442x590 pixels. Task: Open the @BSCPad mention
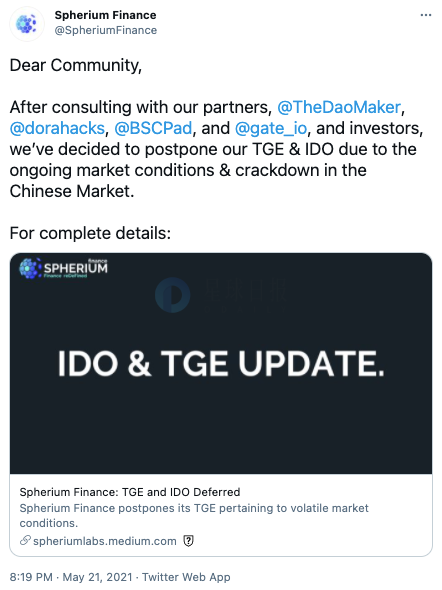(x=153, y=128)
